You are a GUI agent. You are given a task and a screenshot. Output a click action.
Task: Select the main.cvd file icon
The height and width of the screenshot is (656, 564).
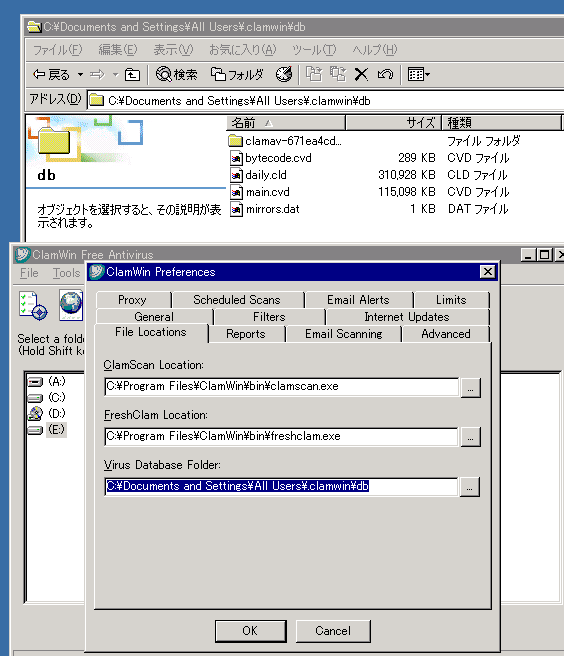point(236,192)
